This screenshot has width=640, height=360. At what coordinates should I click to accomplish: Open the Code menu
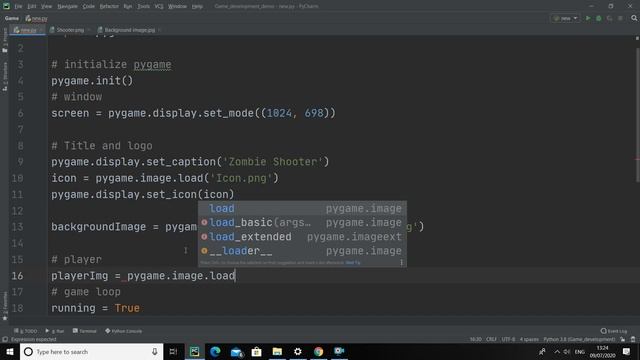(88, 7)
